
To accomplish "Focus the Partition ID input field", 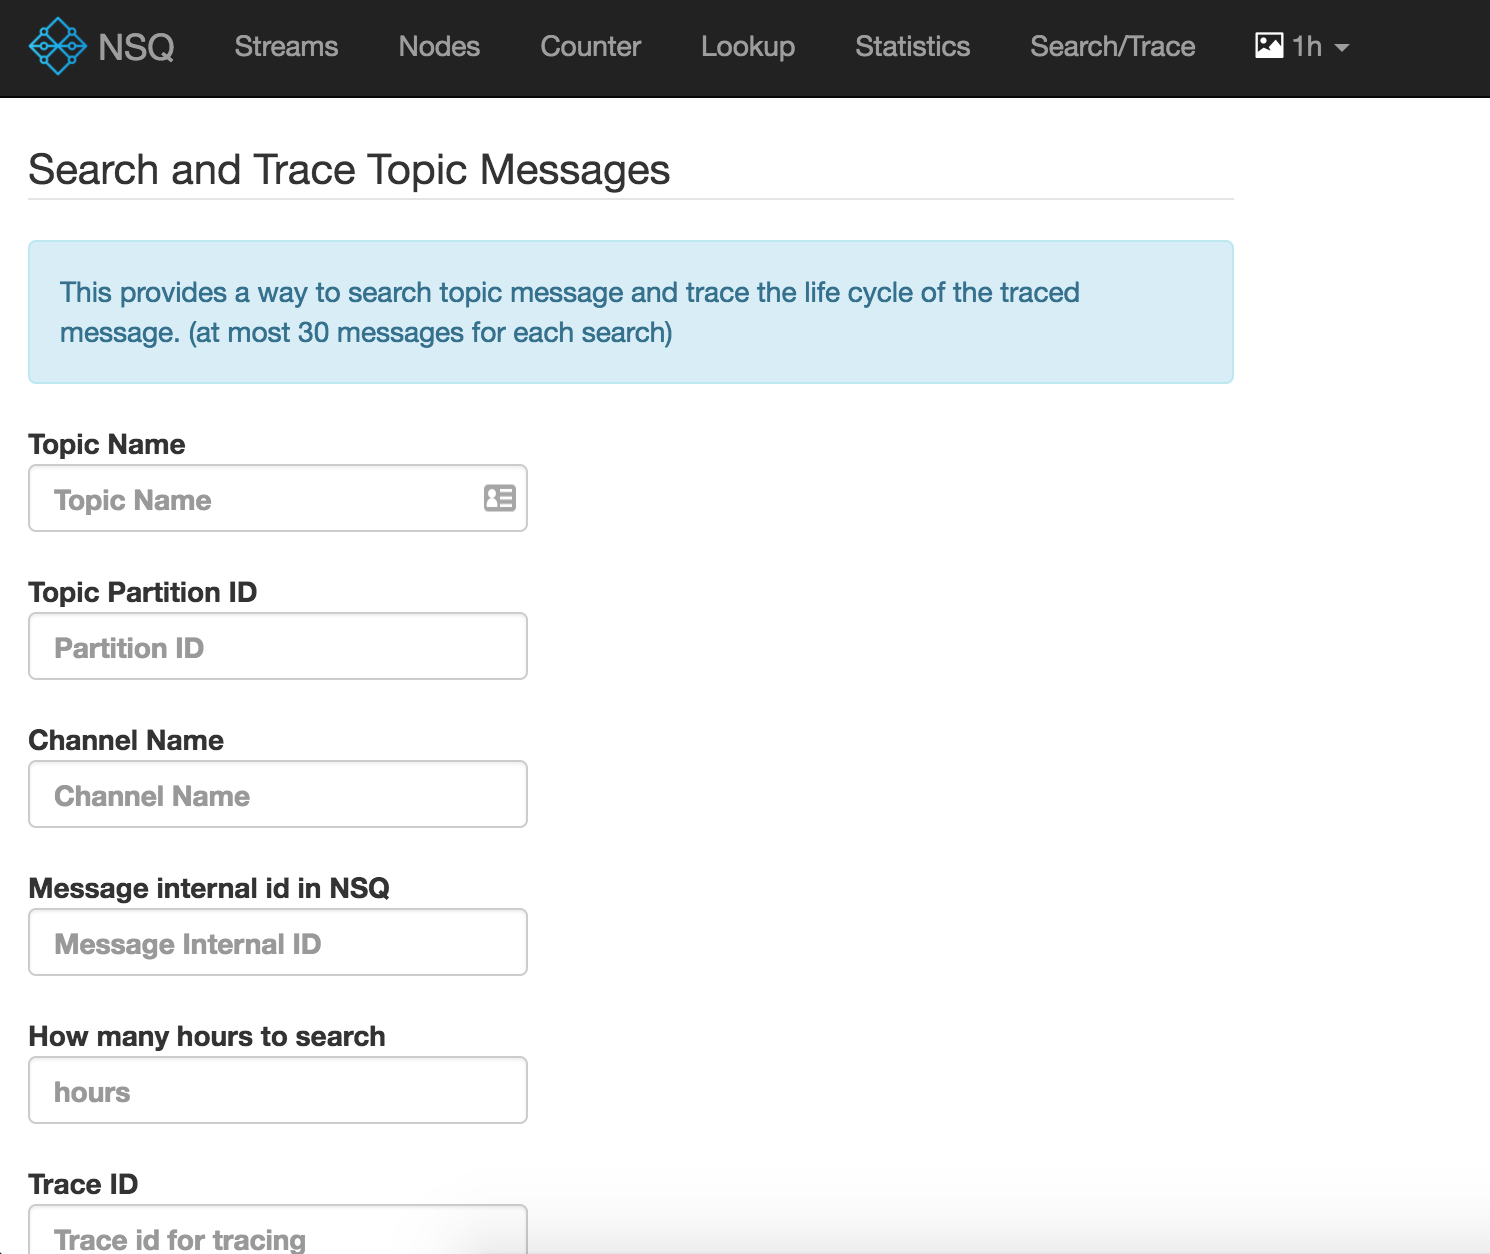I will [278, 646].
